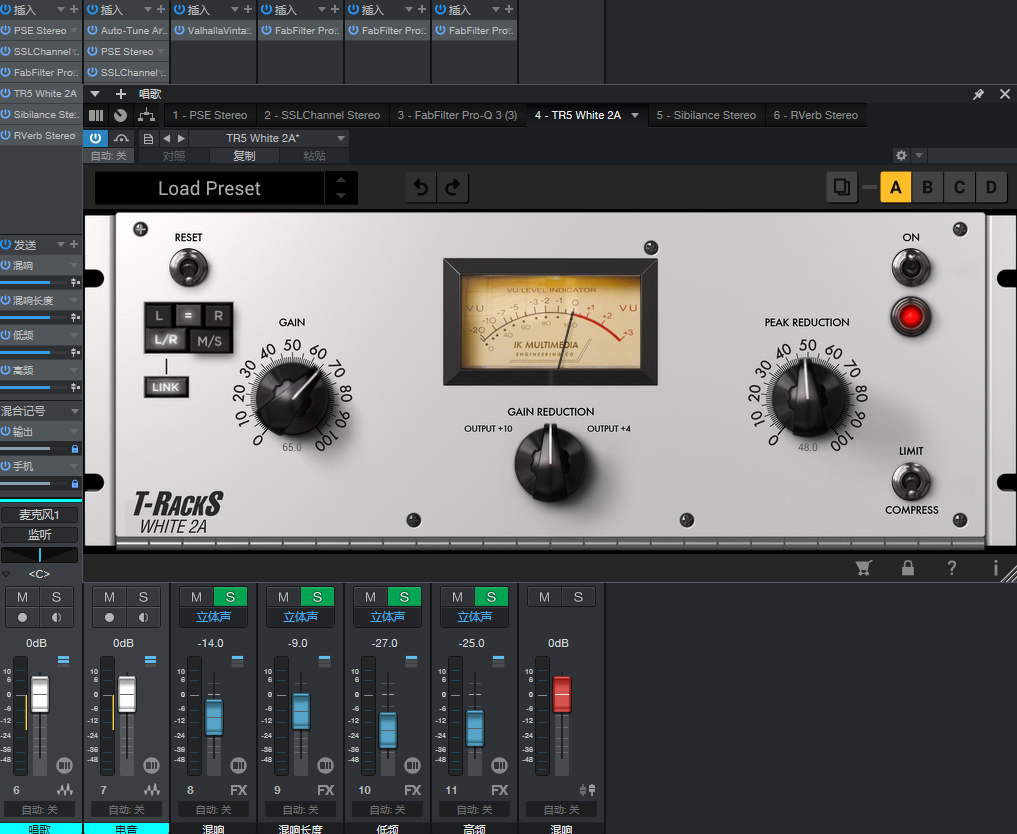The width and height of the screenshot is (1017, 834).
Task: Flip the LIMIT/COMPRESS switch
Action: point(911,481)
